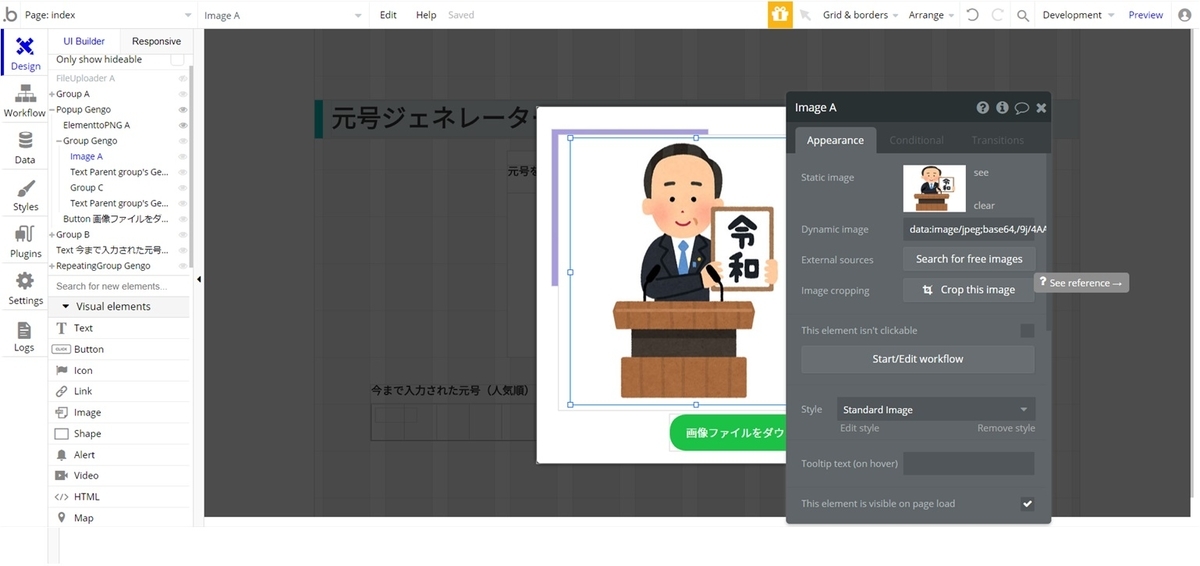Open the Standard Image style dropdown

coord(935,410)
